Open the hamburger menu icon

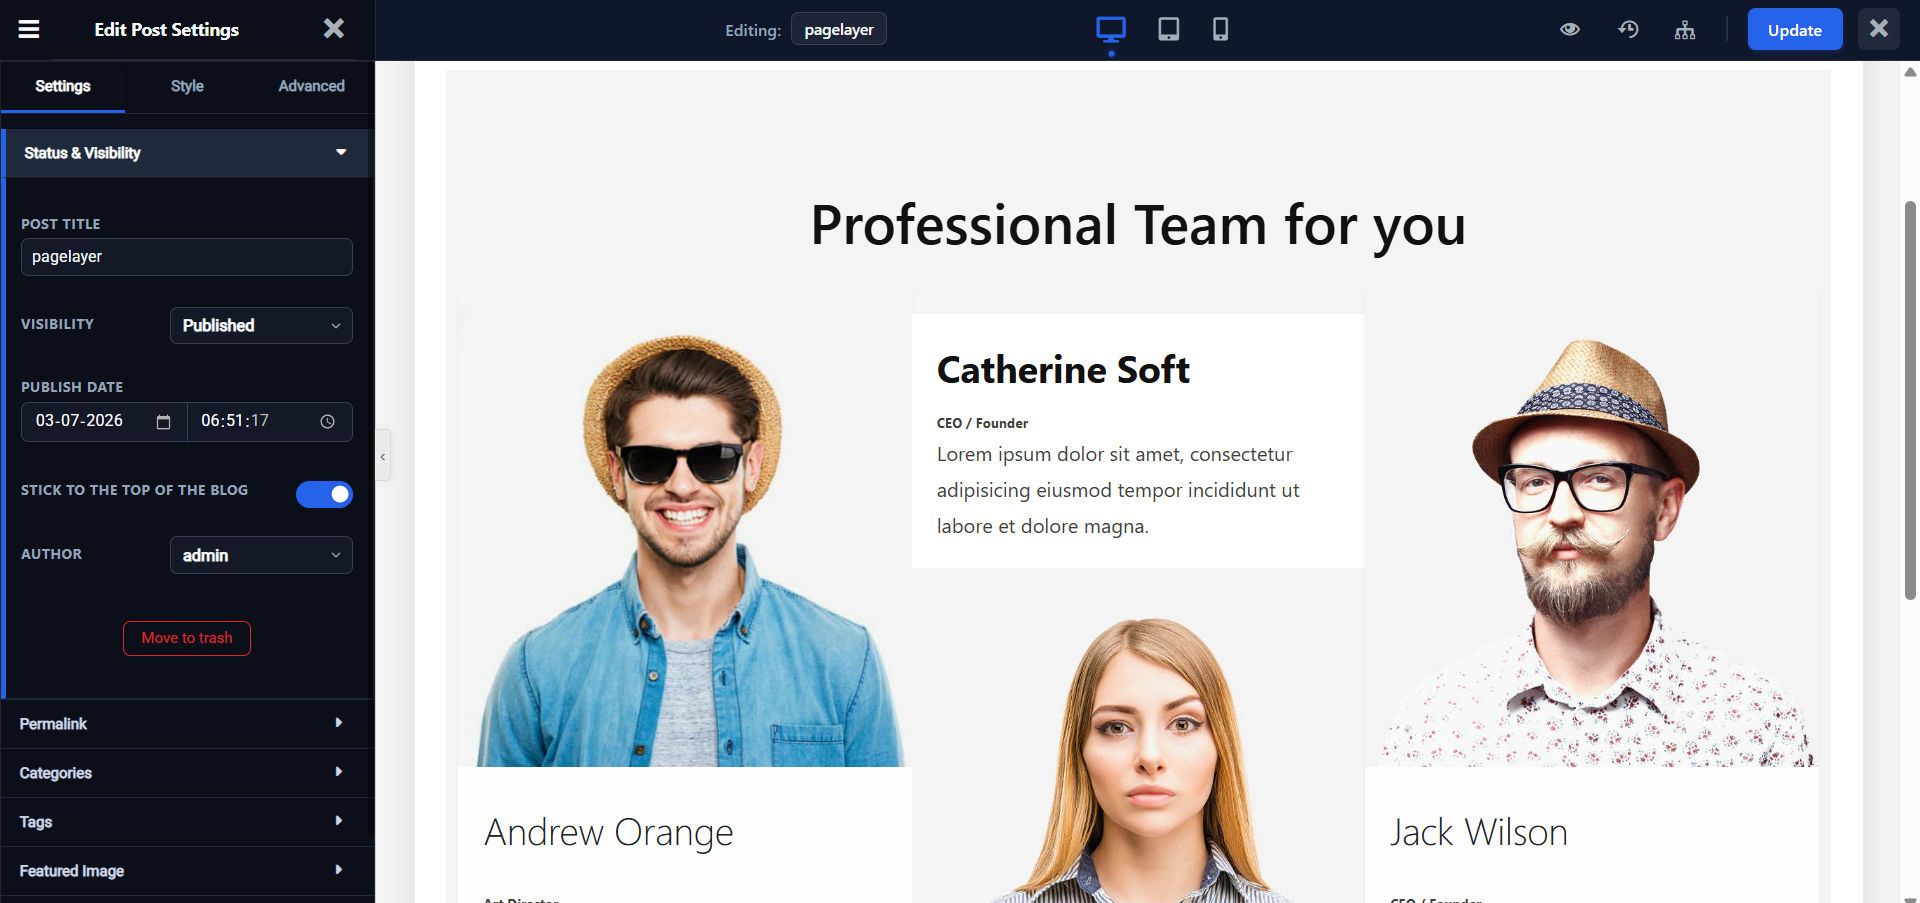tap(29, 29)
